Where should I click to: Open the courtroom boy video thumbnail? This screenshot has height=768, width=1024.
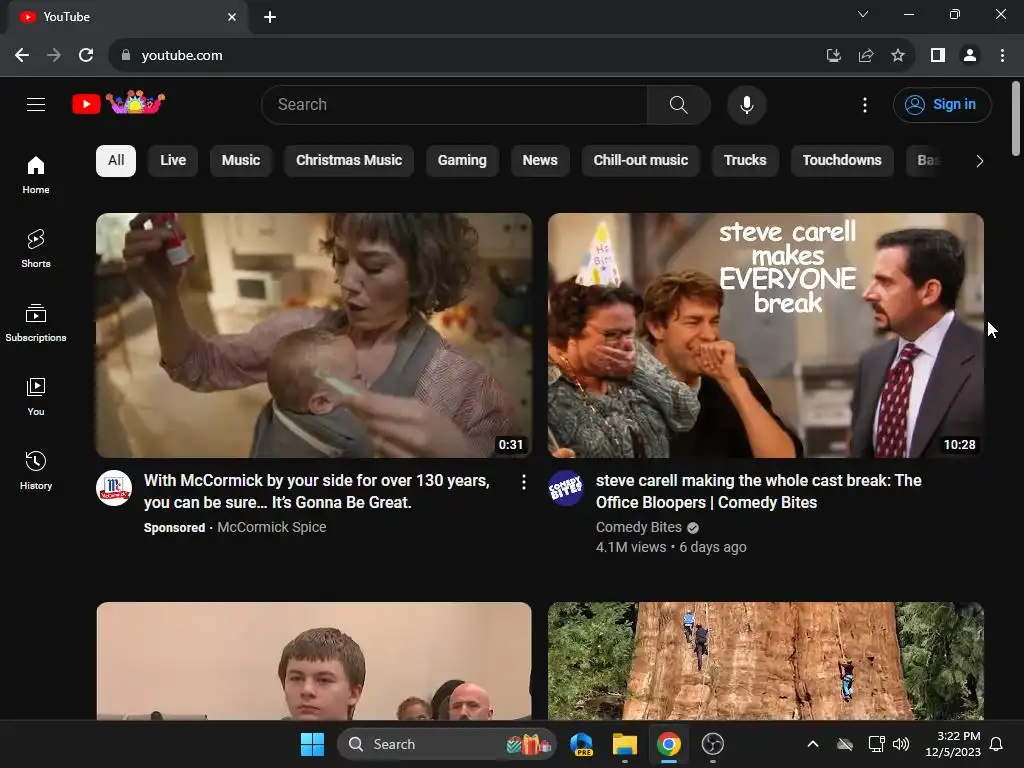coord(314,661)
